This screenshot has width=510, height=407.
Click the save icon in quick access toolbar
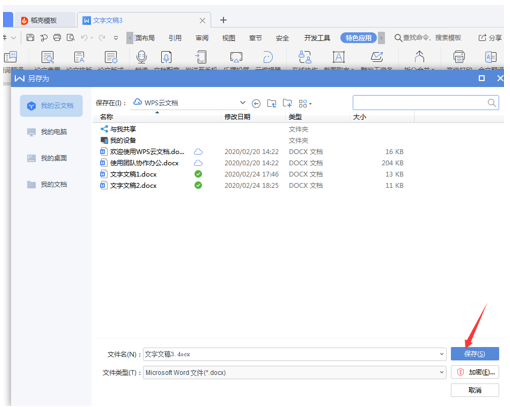pyautogui.click(x=30, y=38)
